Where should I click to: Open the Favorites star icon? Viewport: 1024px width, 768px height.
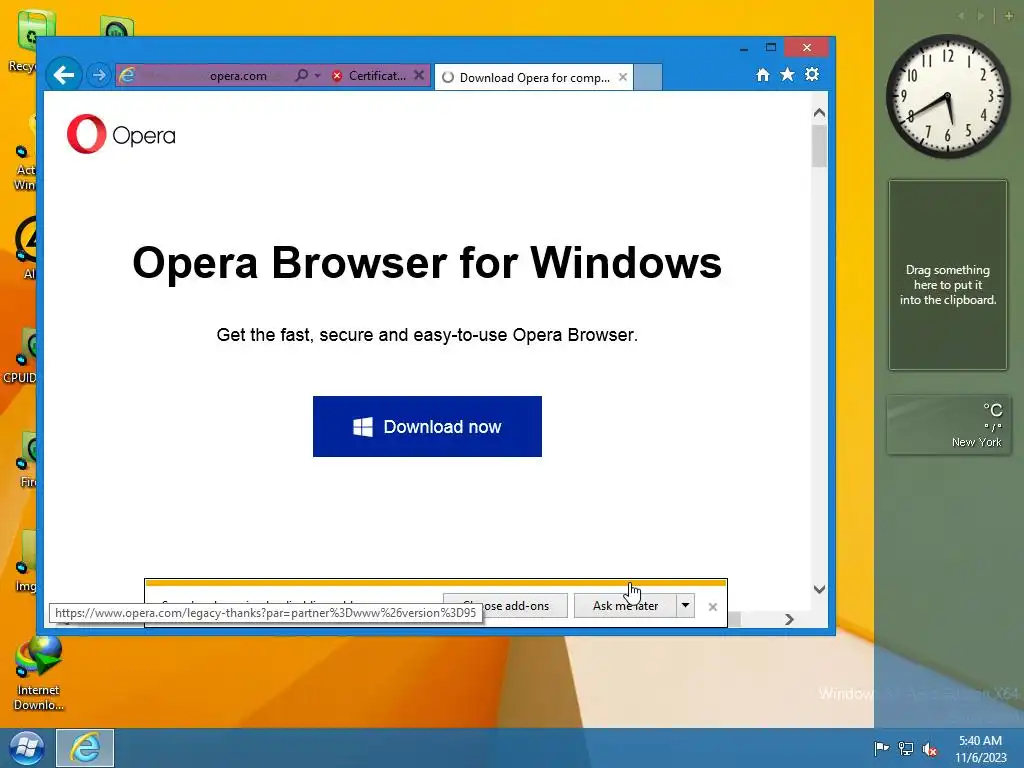788,74
